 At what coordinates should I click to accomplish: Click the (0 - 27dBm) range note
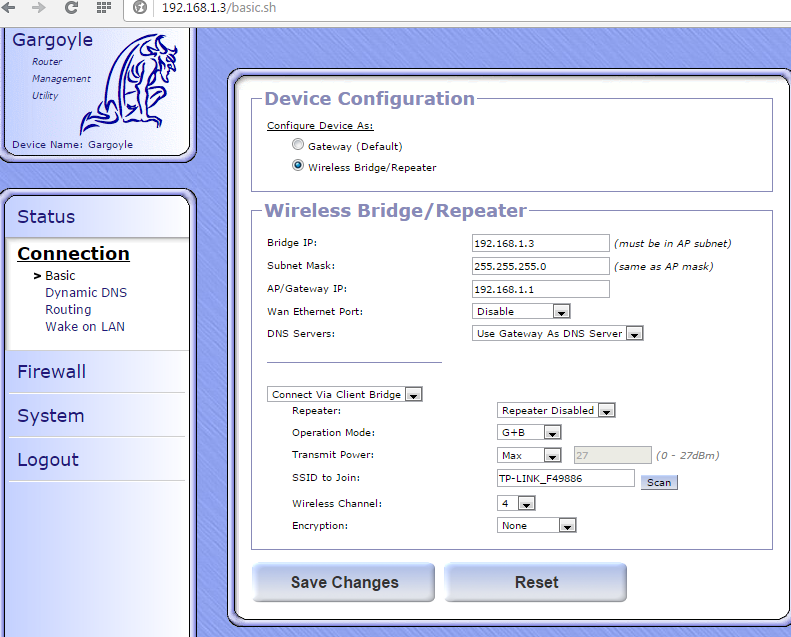pos(687,456)
